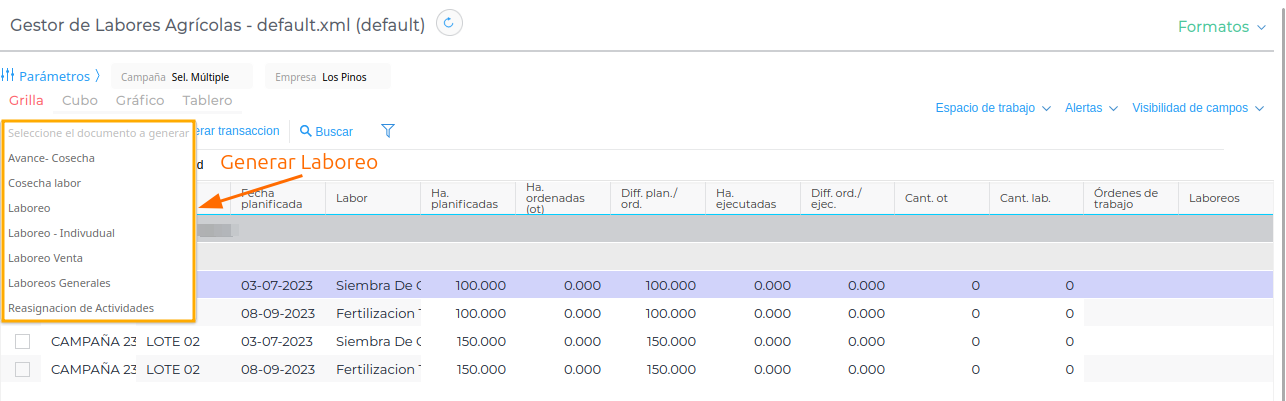The height and width of the screenshot is (401, 1286).
Task: Open the Campaña Sel. Múltiple selector
Action: point(181,77)
